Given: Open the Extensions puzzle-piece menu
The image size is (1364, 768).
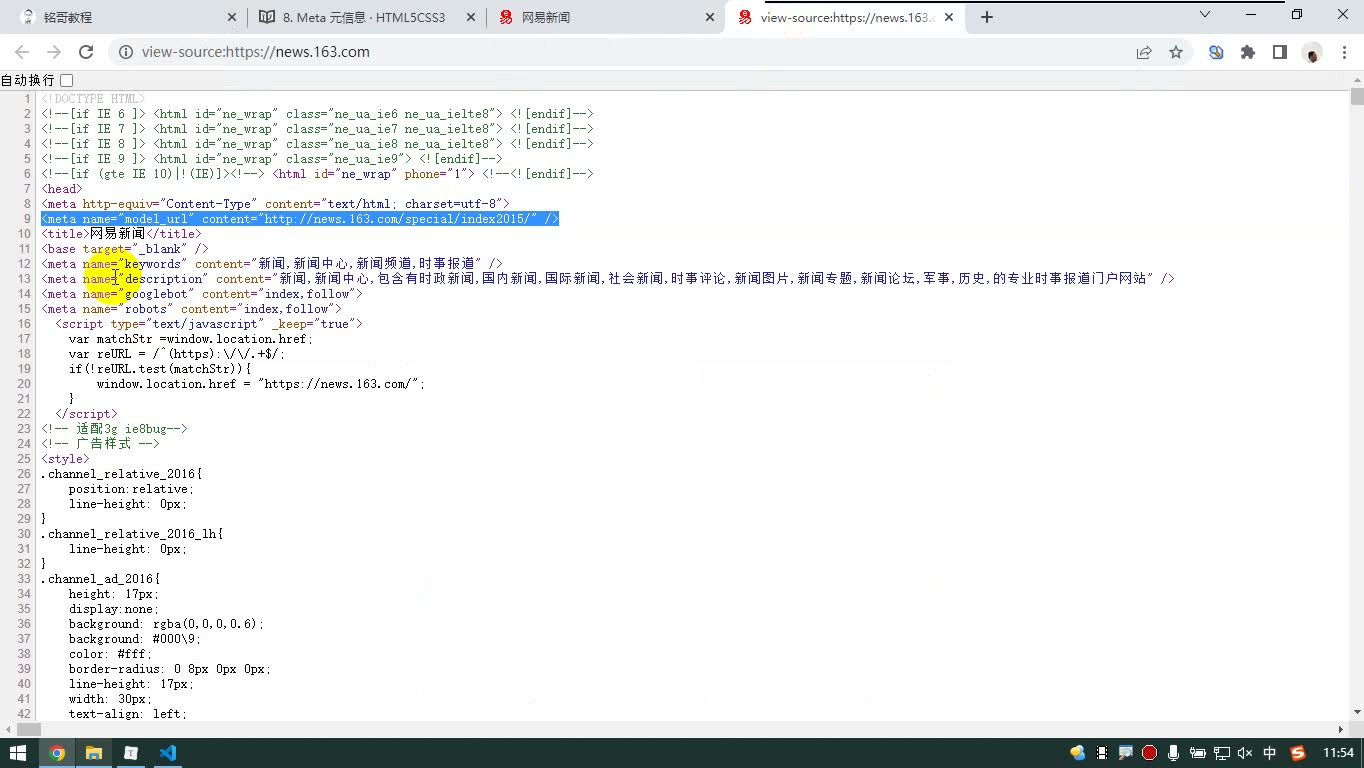Looking at the screenshot, I should tap(1248, 52).
